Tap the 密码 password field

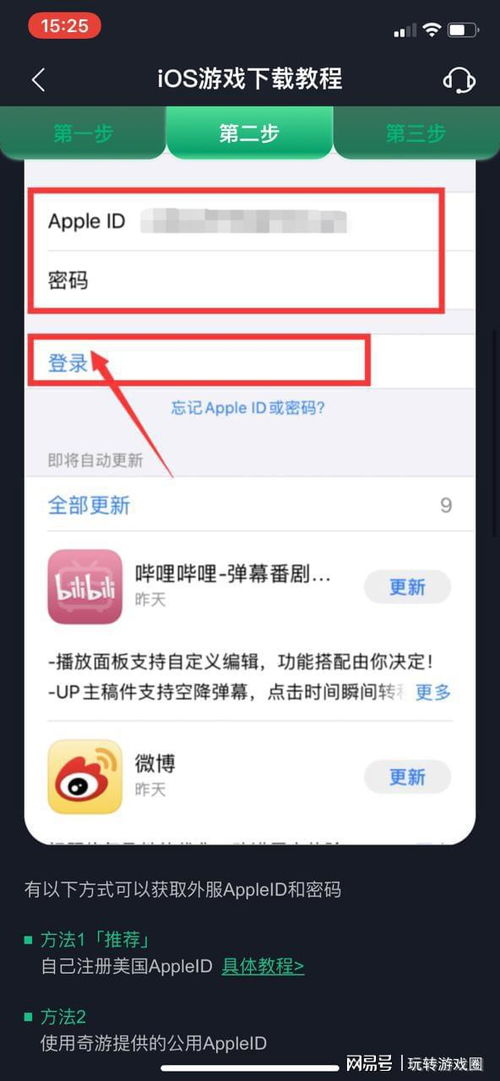point(250,281)
